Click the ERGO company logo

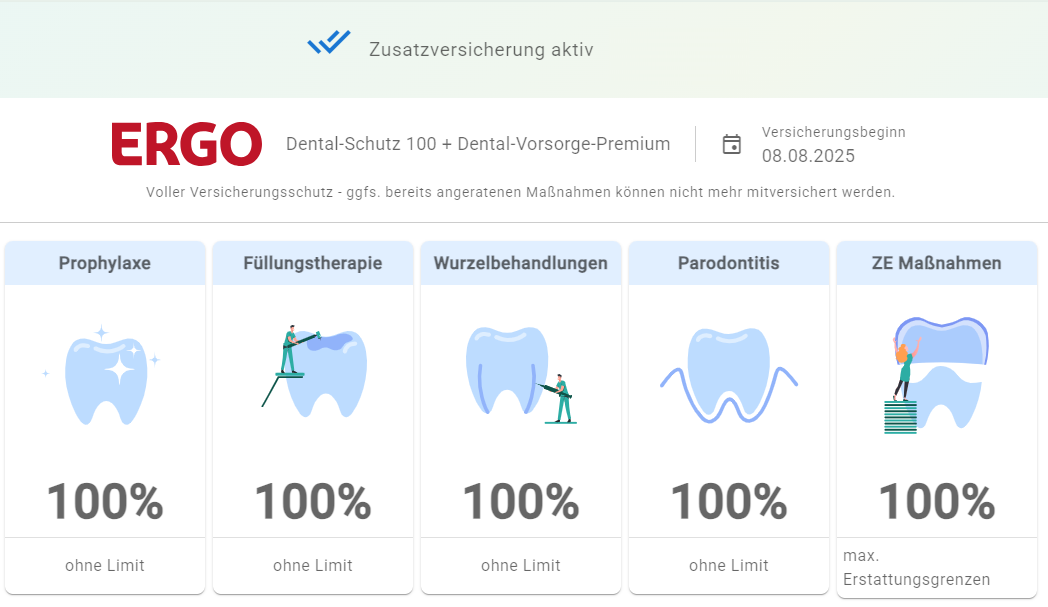click(186, 143)
